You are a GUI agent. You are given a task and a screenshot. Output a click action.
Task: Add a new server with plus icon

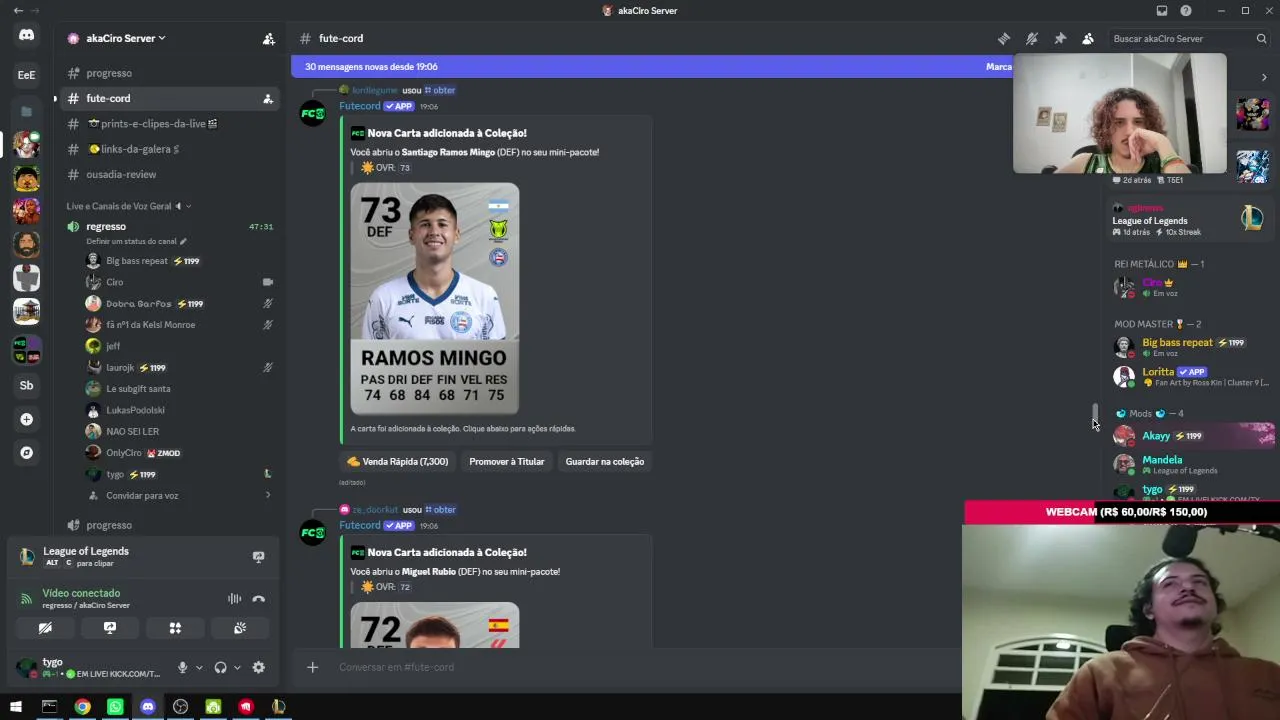click(x=27, y=419)
